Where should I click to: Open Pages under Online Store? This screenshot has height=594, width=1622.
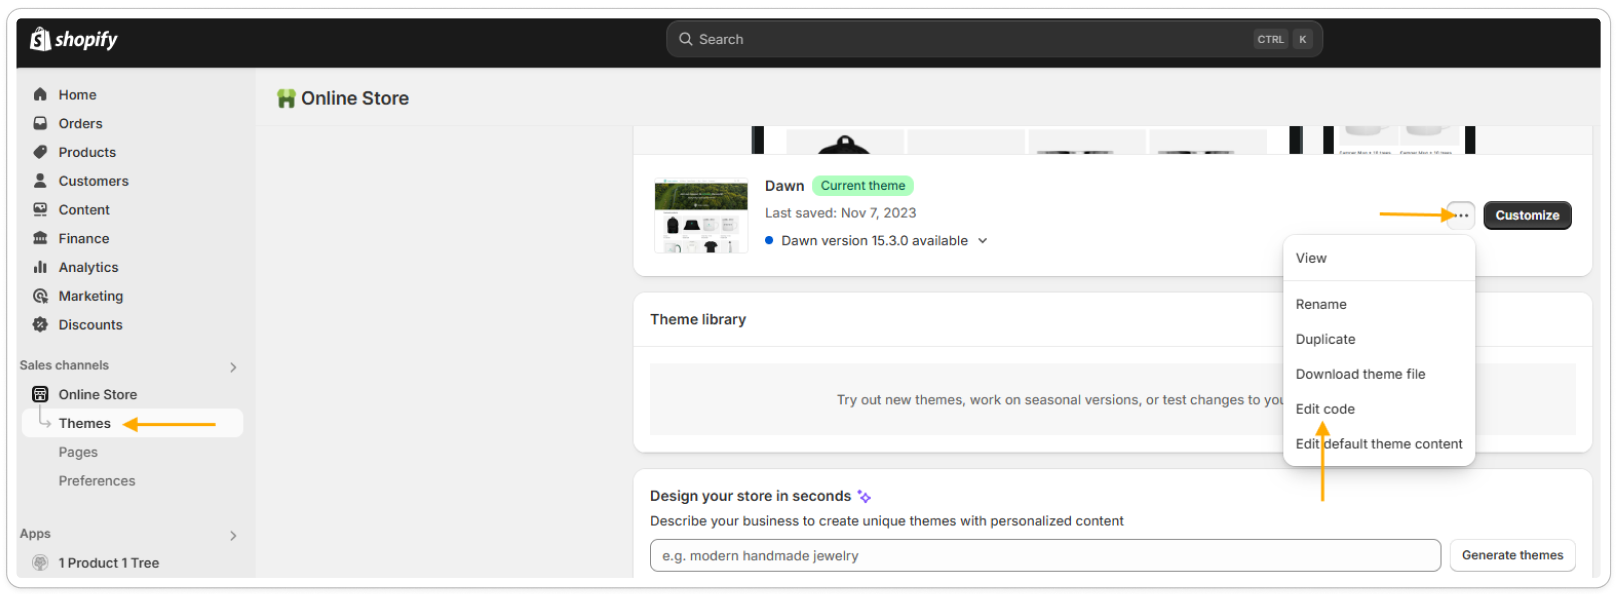(x=78, y=452)
